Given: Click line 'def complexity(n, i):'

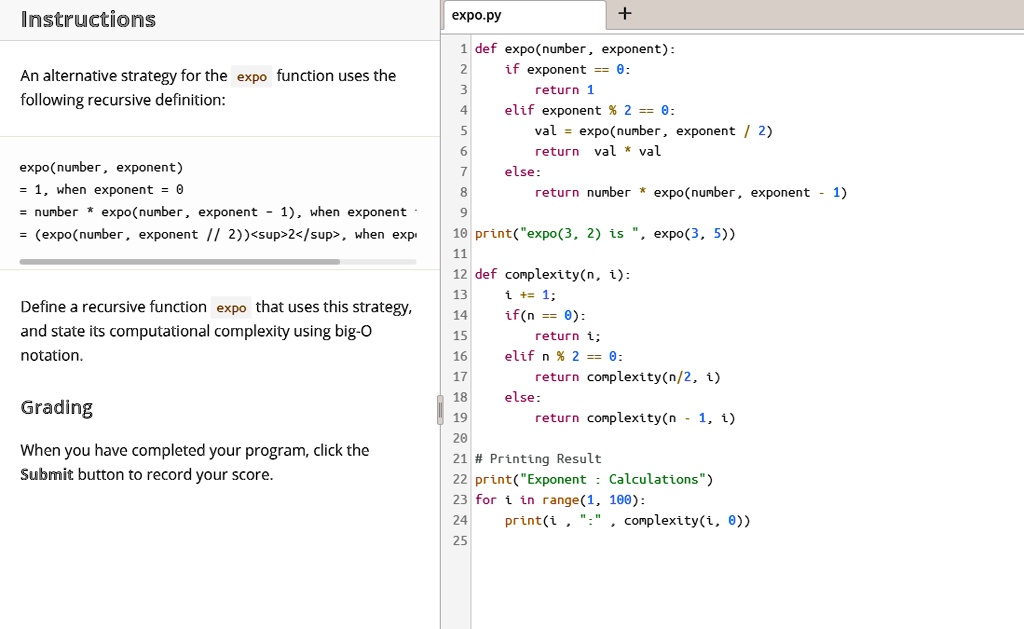Looking at the screenshot, I should 552,274.
